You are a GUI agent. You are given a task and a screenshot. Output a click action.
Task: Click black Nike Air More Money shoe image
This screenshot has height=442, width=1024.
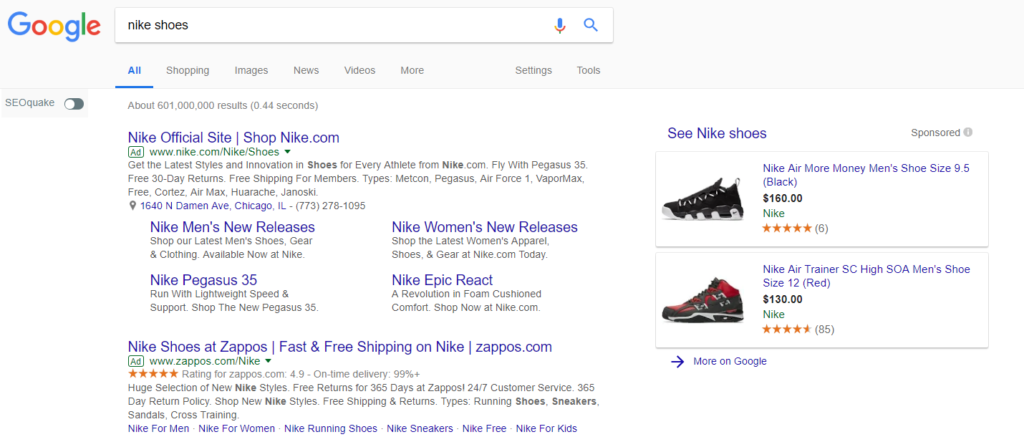705,198
